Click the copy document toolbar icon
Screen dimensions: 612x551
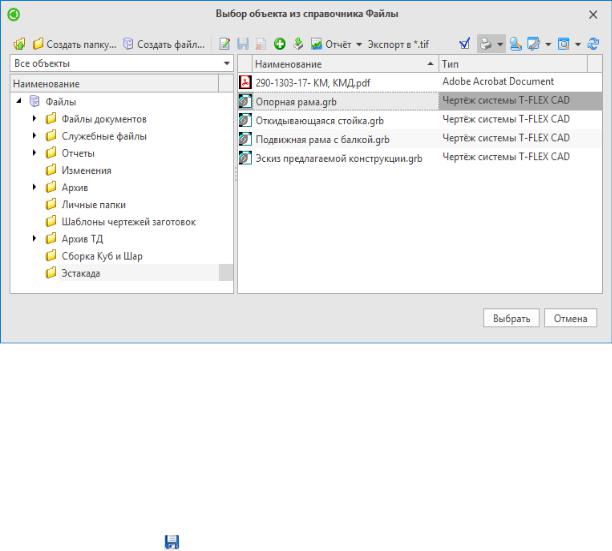pyautogui.click(x=261, y=44)
